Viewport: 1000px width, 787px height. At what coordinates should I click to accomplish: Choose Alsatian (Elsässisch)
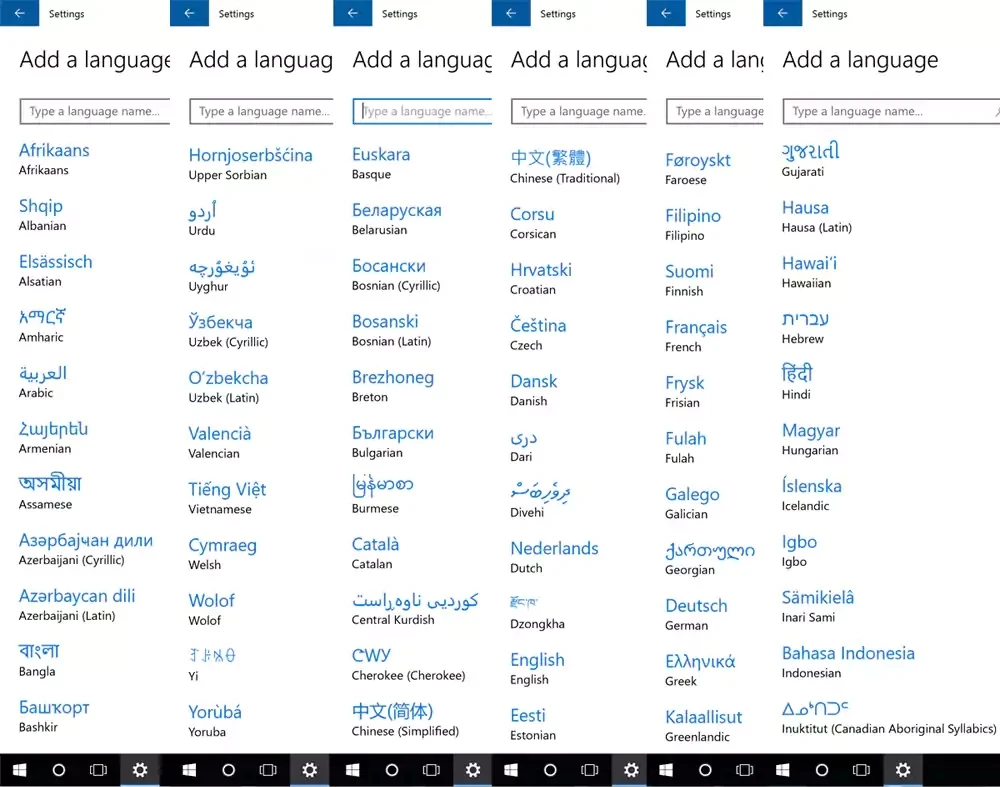coord(55,270)
